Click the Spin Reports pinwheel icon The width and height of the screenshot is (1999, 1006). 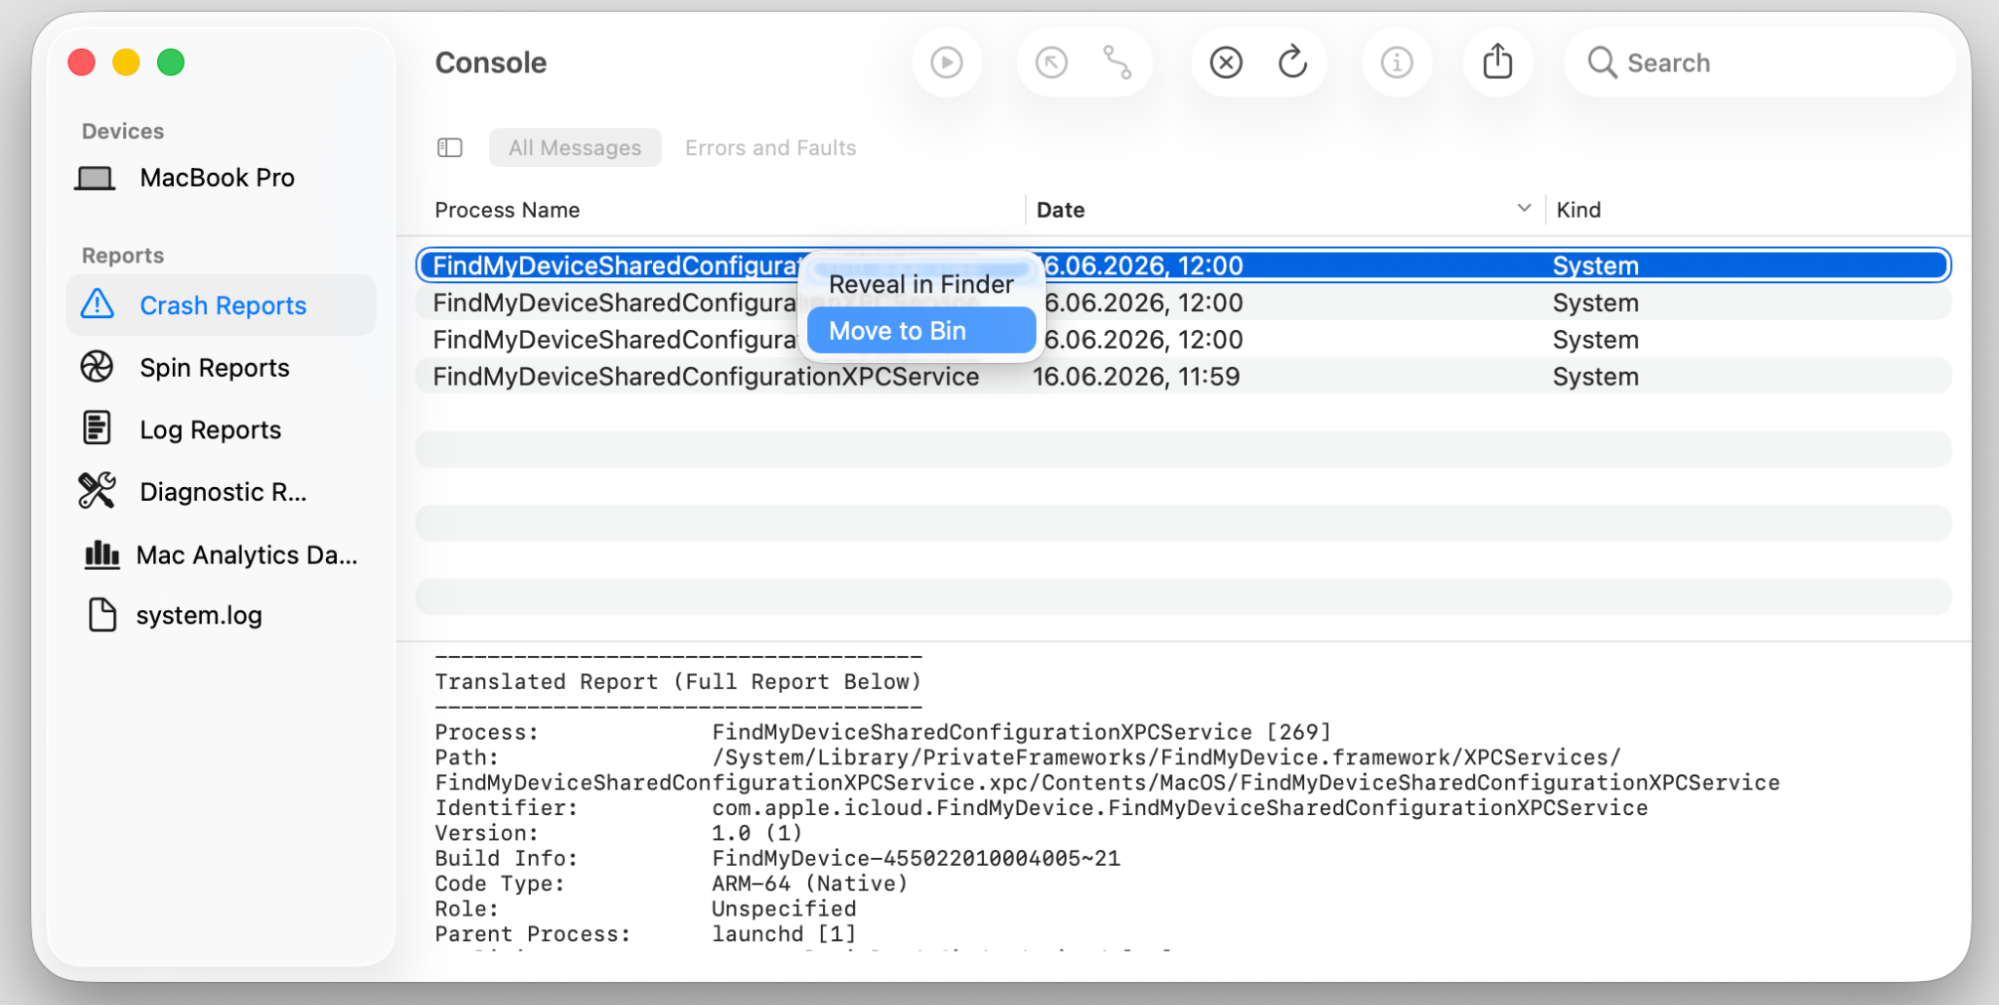pyautogui.click(x=97, y=367)
